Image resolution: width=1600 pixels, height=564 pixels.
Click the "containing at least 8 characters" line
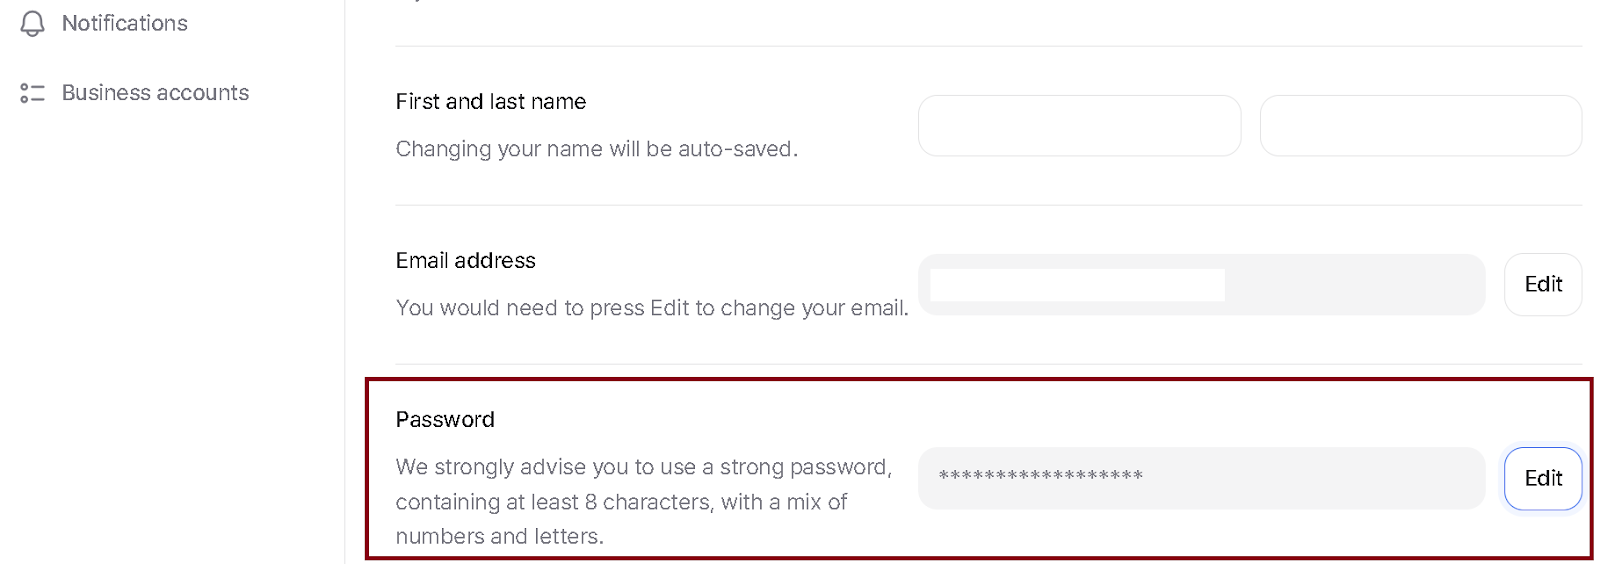point(621,502)
